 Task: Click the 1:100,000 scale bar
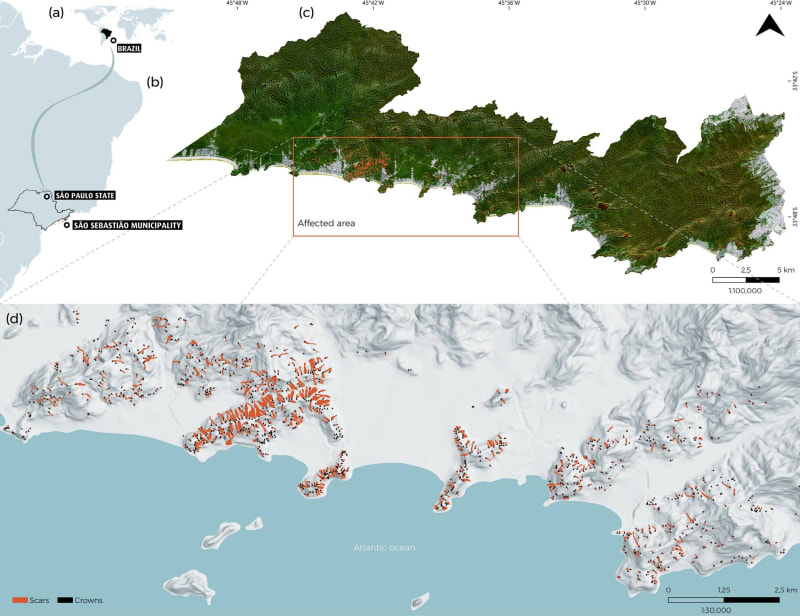pos(744,278)
